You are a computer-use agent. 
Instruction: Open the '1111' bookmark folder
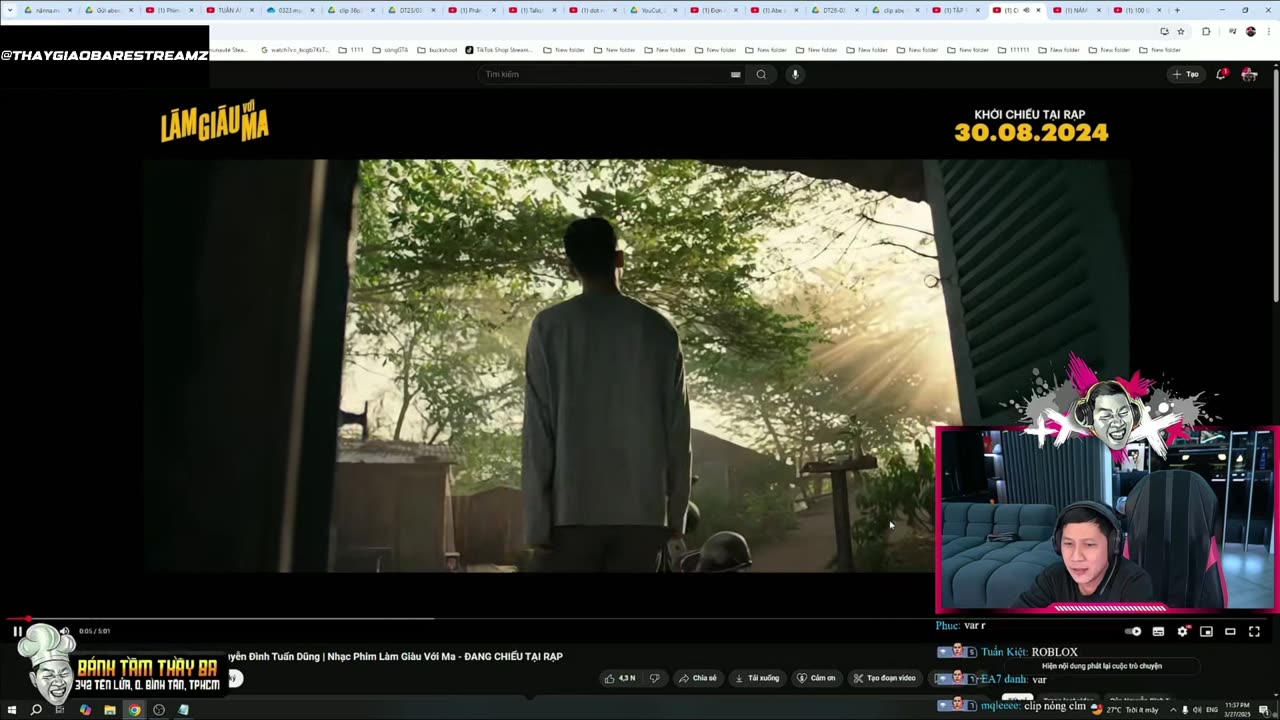(x=351, y=50)
